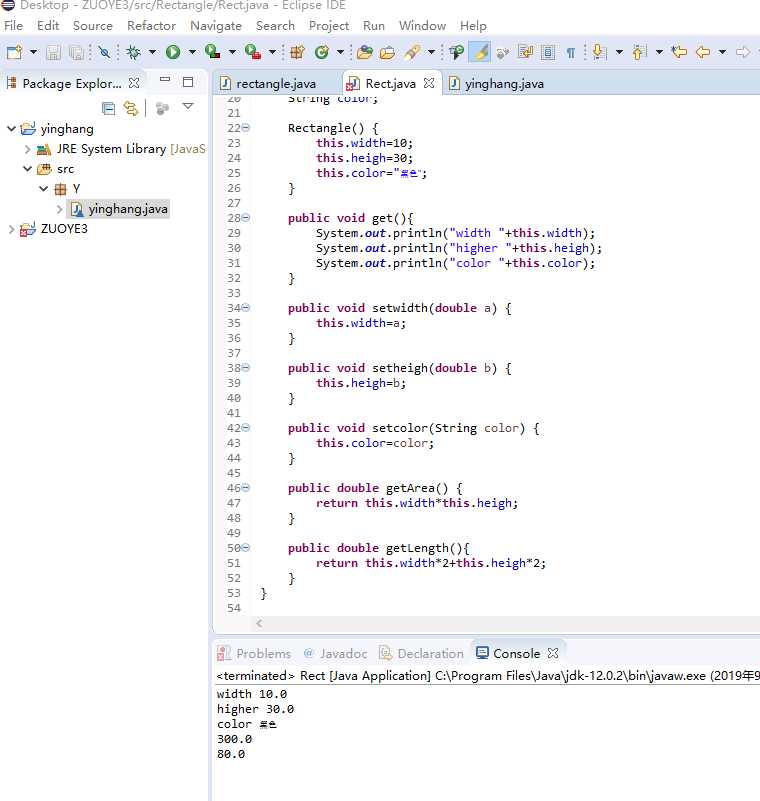
Task: Toggle Show Whitespace Characters pilcrow icon
Action: [571, 53]
